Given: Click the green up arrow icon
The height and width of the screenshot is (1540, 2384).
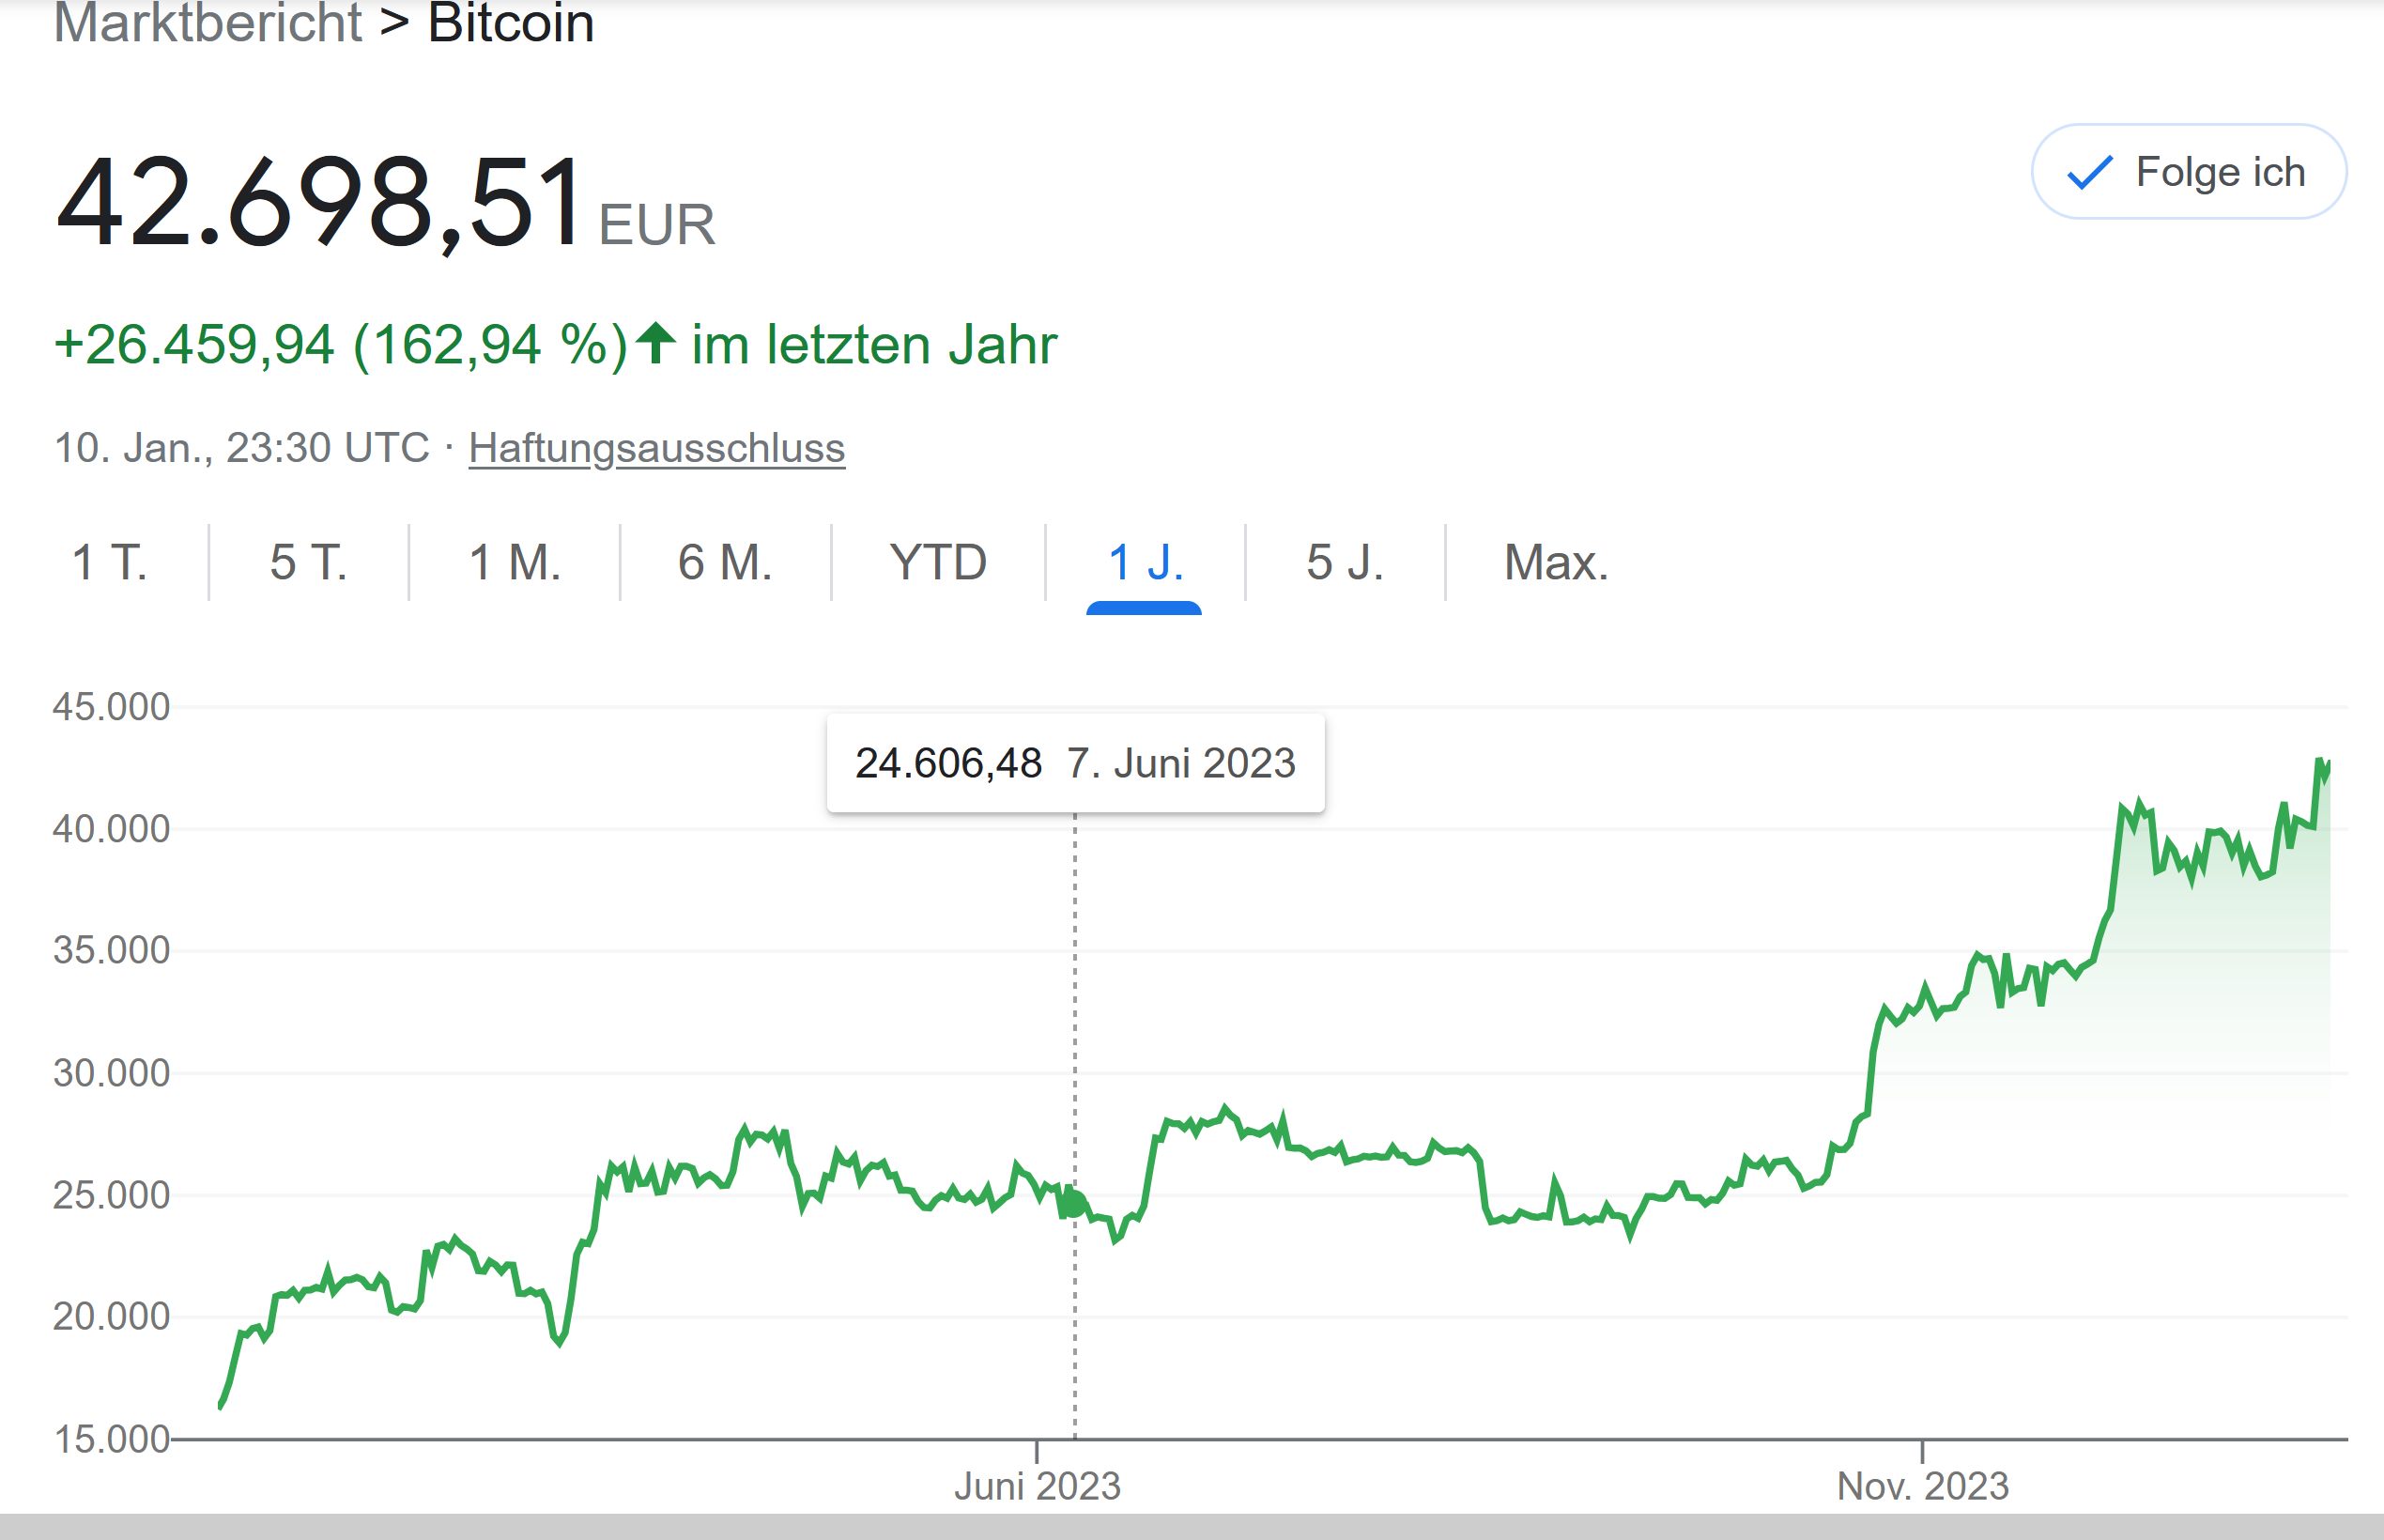Looking at the screenshot, I should tap(656, 343).
